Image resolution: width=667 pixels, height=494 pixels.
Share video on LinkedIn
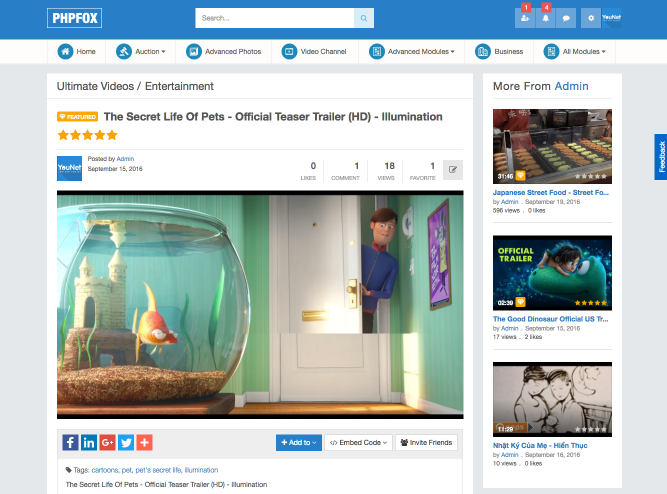click(89, 443)
